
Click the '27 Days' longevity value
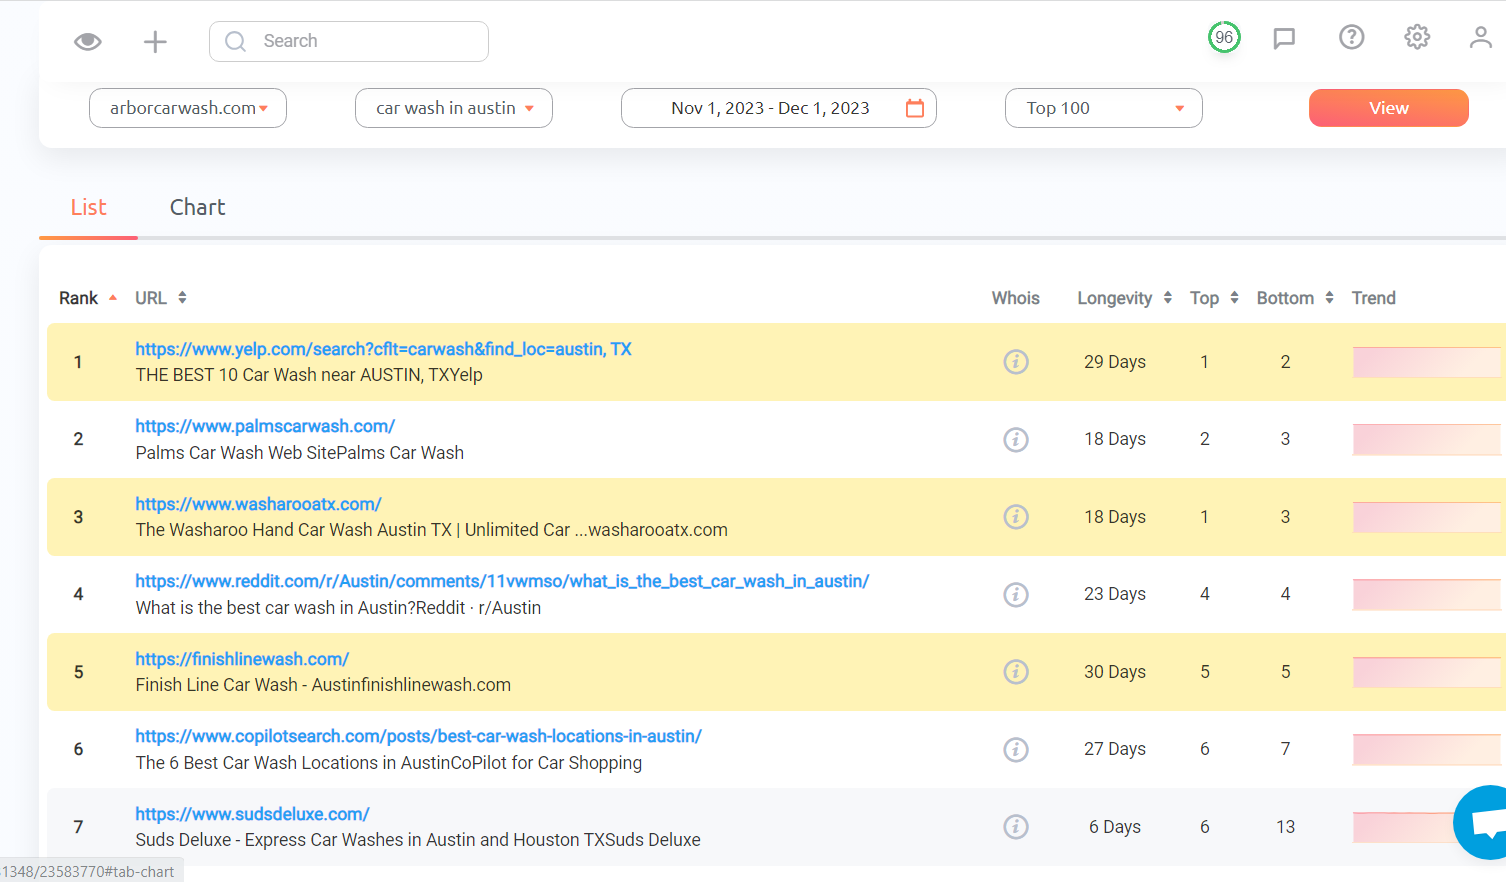[1115, 749]
